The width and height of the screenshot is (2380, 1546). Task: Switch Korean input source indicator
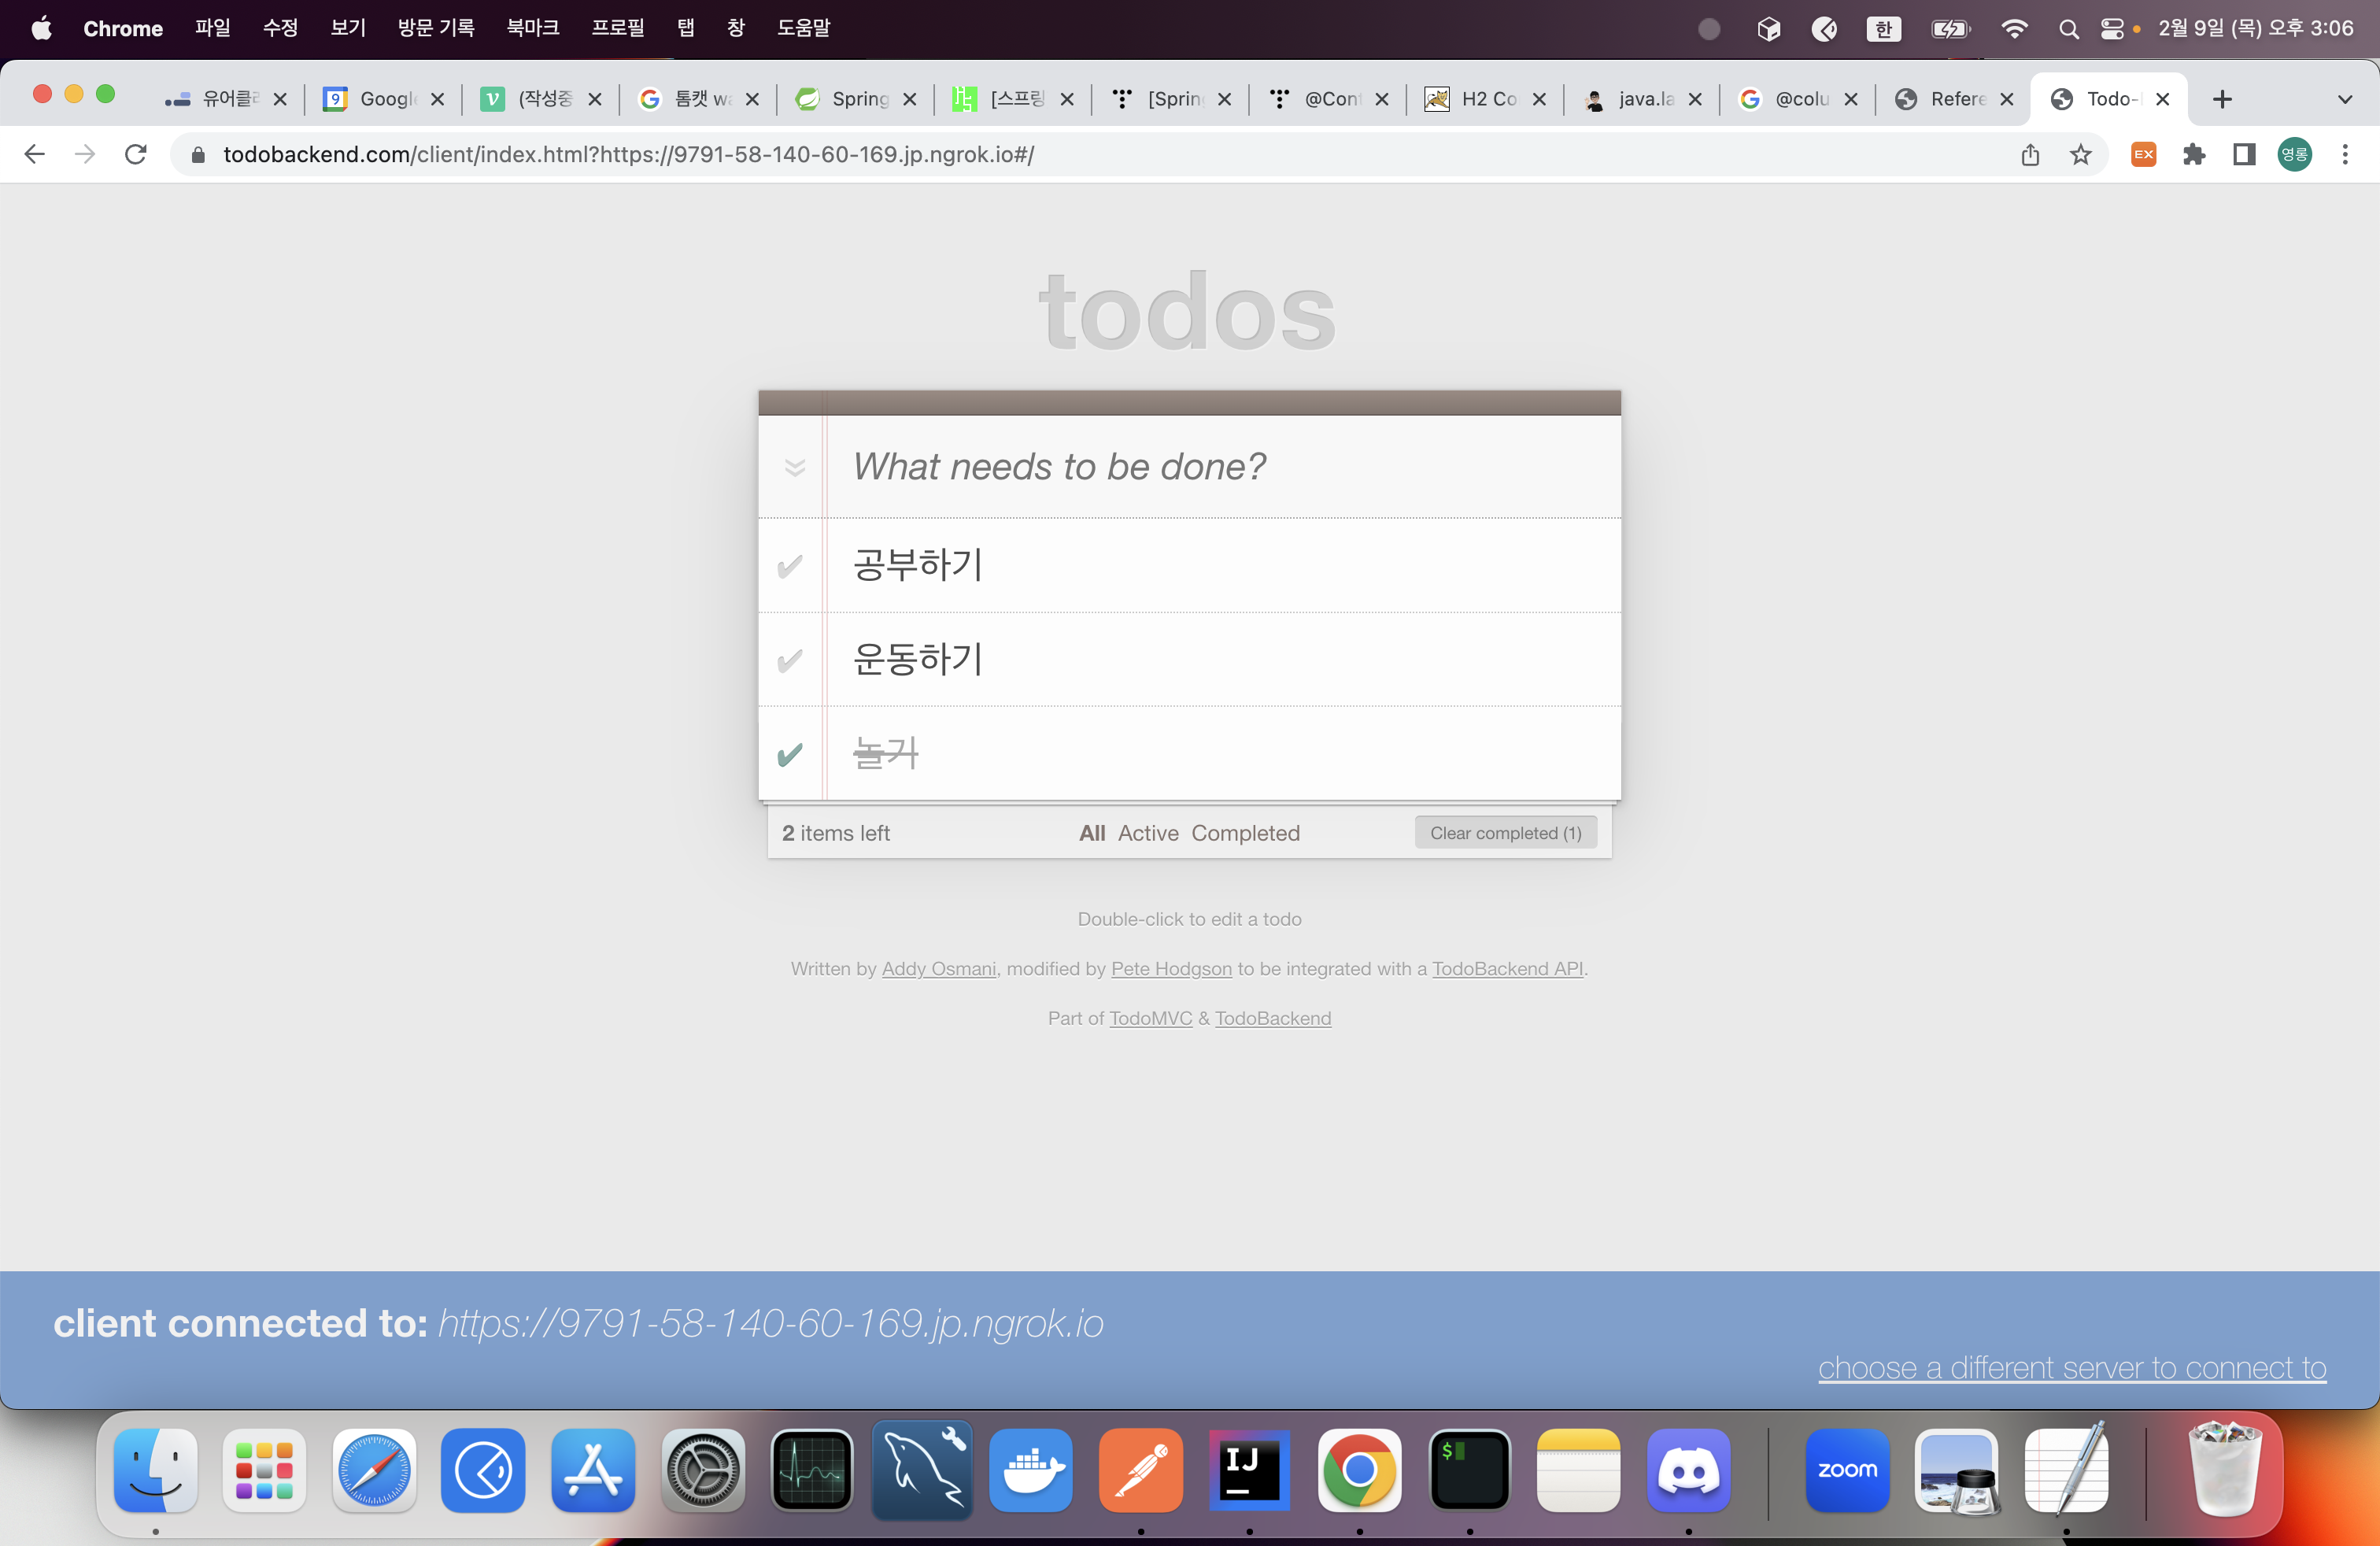click(x=1883, y=29)
